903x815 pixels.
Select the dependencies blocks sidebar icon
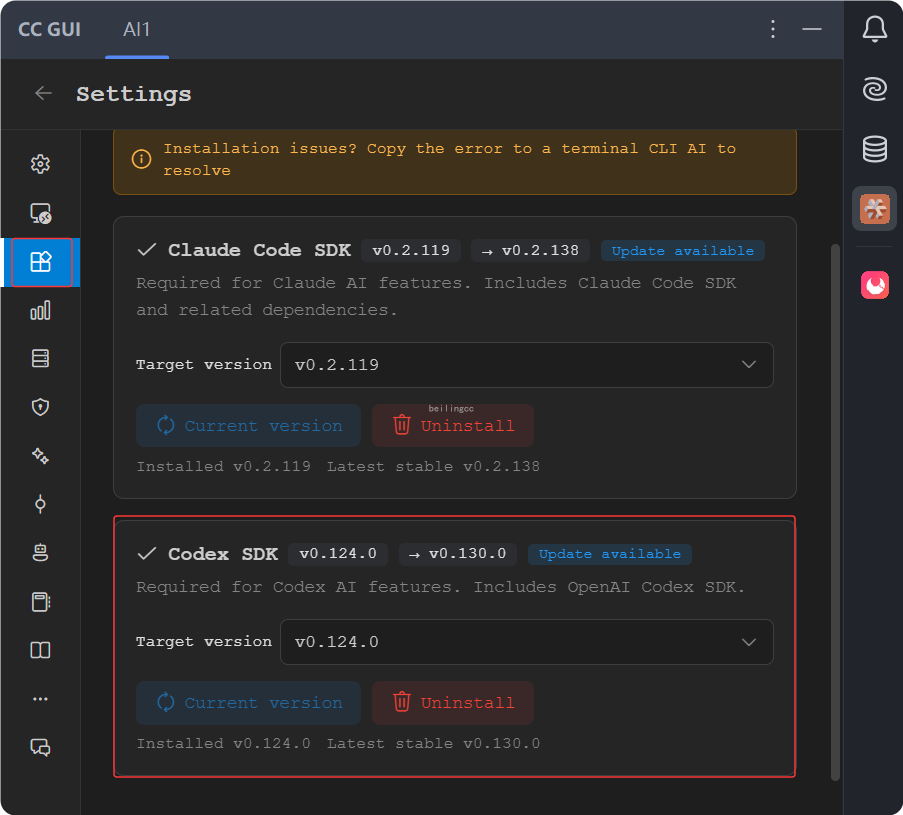[40, 262]
